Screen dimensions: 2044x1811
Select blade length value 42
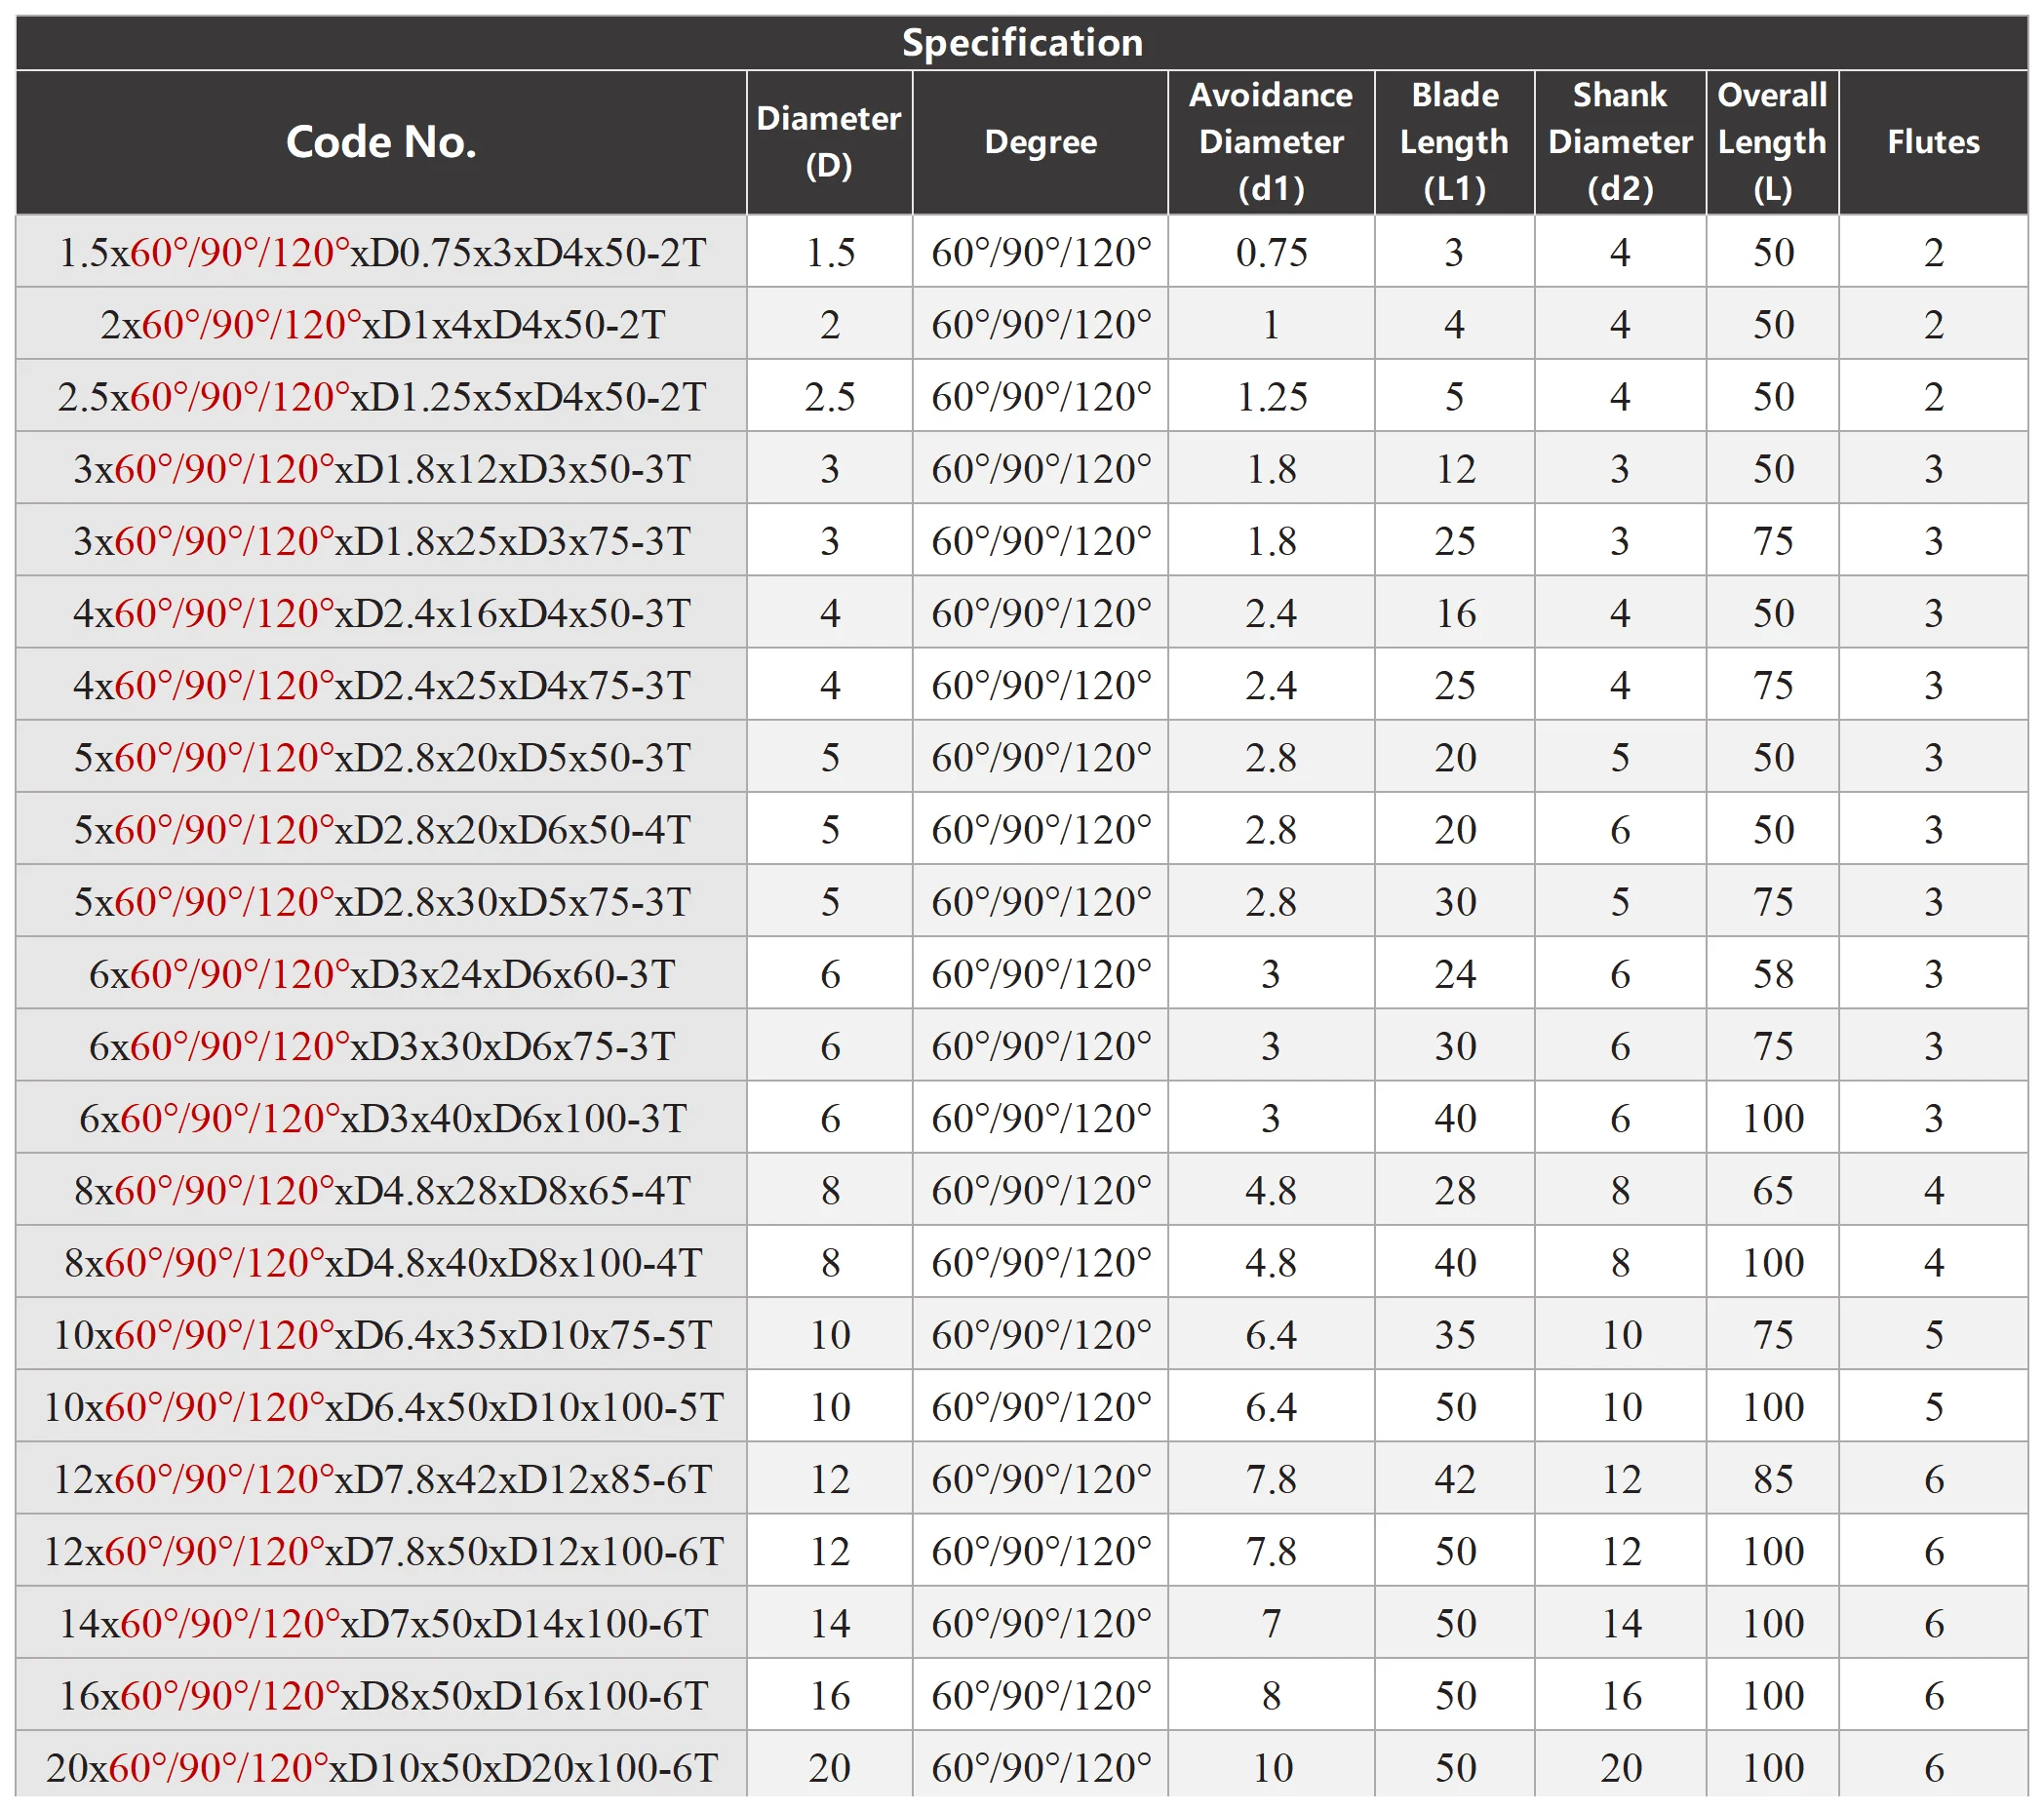[x=1455, y=1479]
